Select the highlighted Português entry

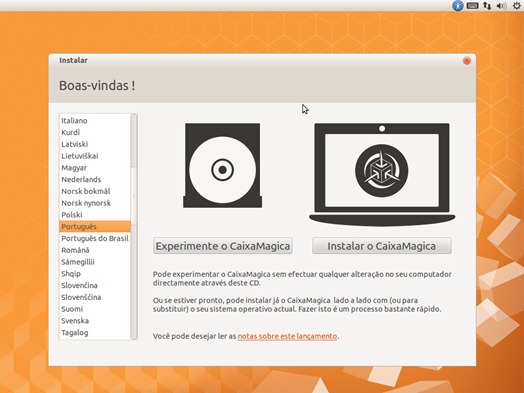[95, 227]
